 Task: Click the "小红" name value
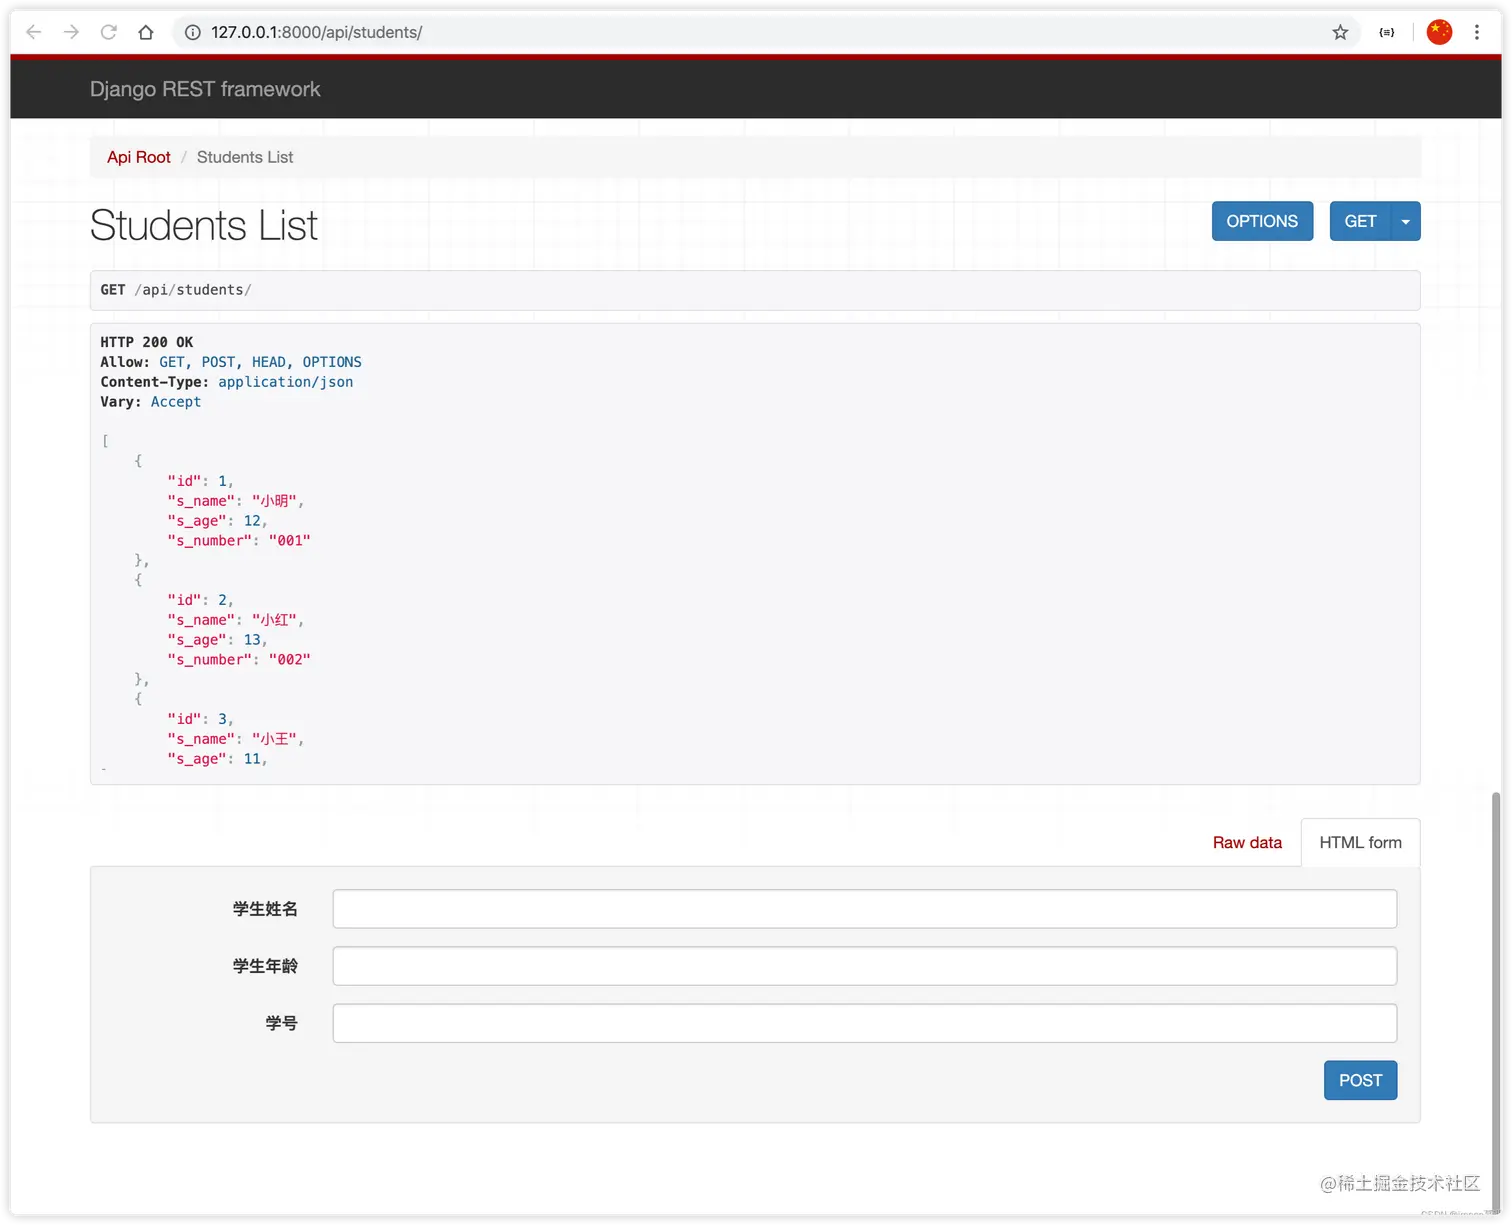274,620
